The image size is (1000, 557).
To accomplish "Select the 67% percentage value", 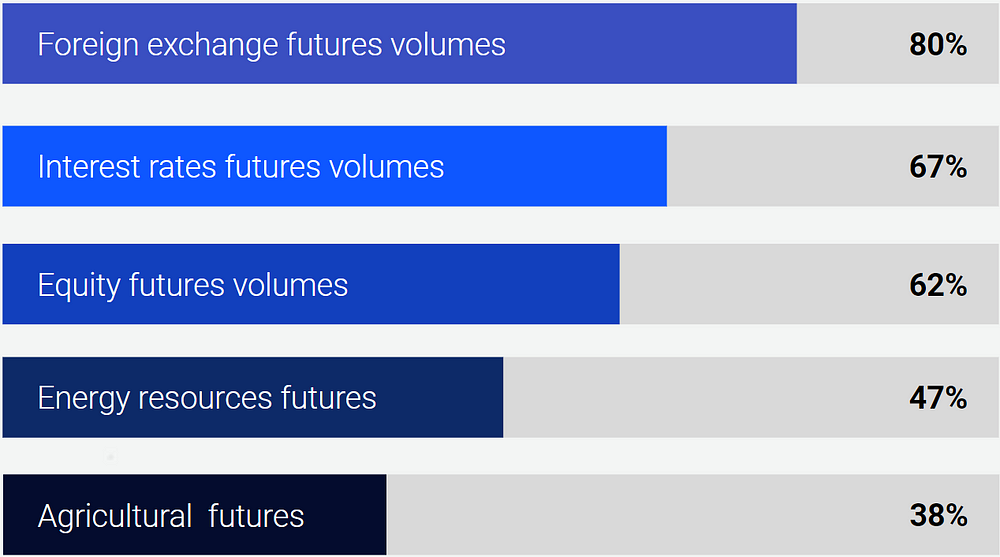I will [x=938, y=167].
